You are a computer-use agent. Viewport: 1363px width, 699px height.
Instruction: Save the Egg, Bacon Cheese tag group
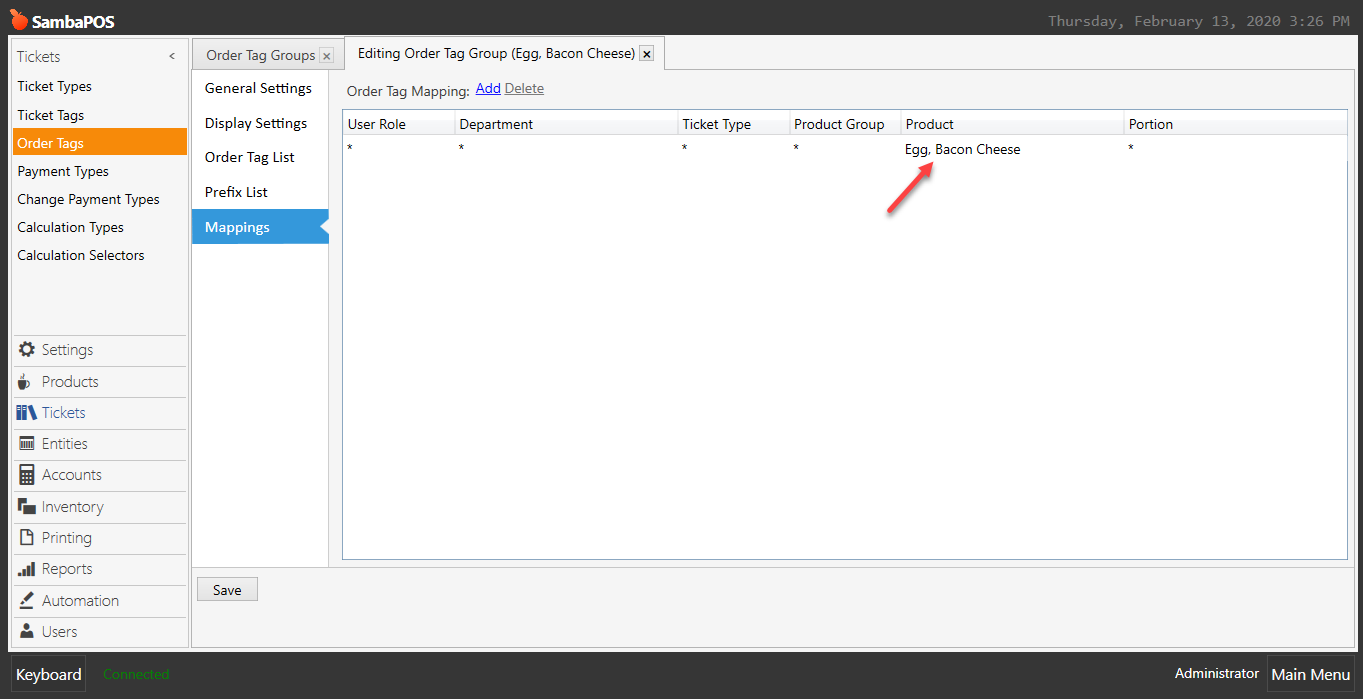coord(226,588)
